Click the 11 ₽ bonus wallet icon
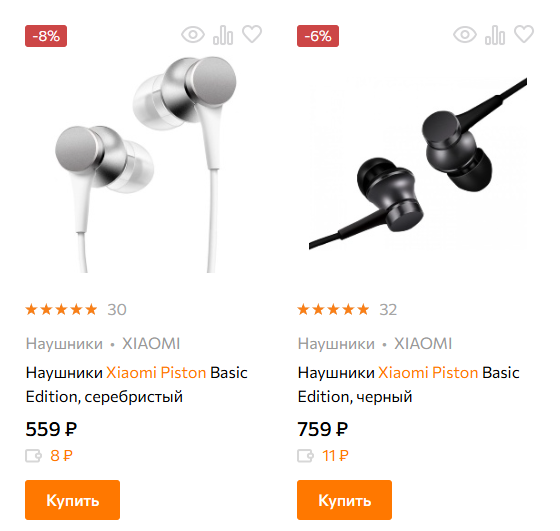This screenshot has height=531, width=560. click(306, 456)
